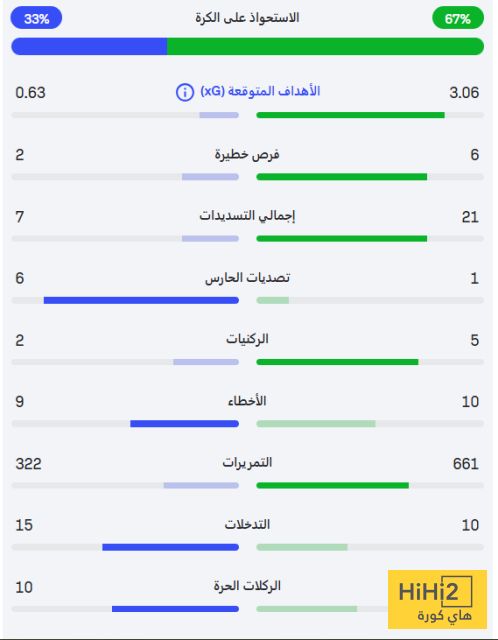Screen dimensions: 498x640
Task: Click the 67% possession badge
Action: tap(458, 18)
